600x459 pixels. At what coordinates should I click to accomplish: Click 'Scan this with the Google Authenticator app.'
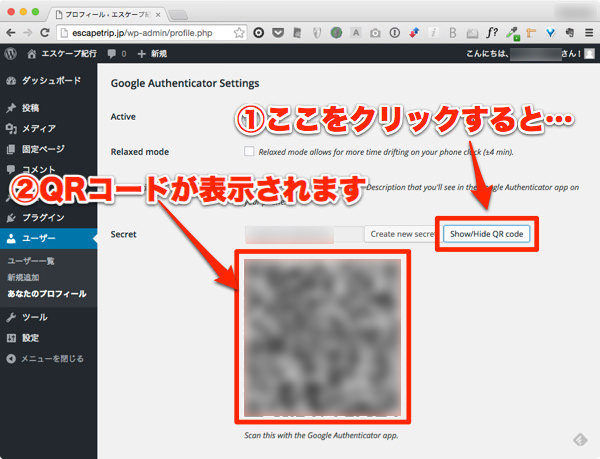(x=321, y=435)
